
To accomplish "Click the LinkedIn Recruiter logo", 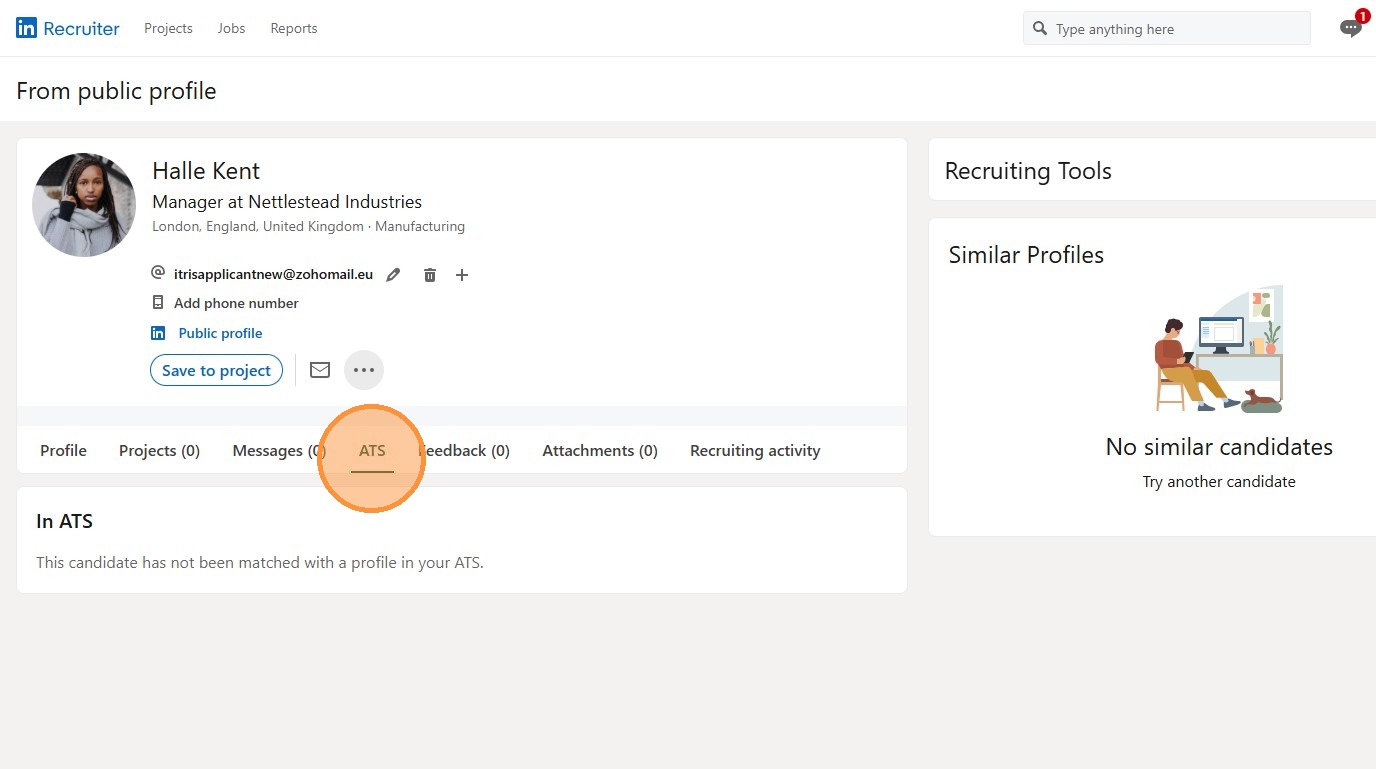I will [67, 28].
